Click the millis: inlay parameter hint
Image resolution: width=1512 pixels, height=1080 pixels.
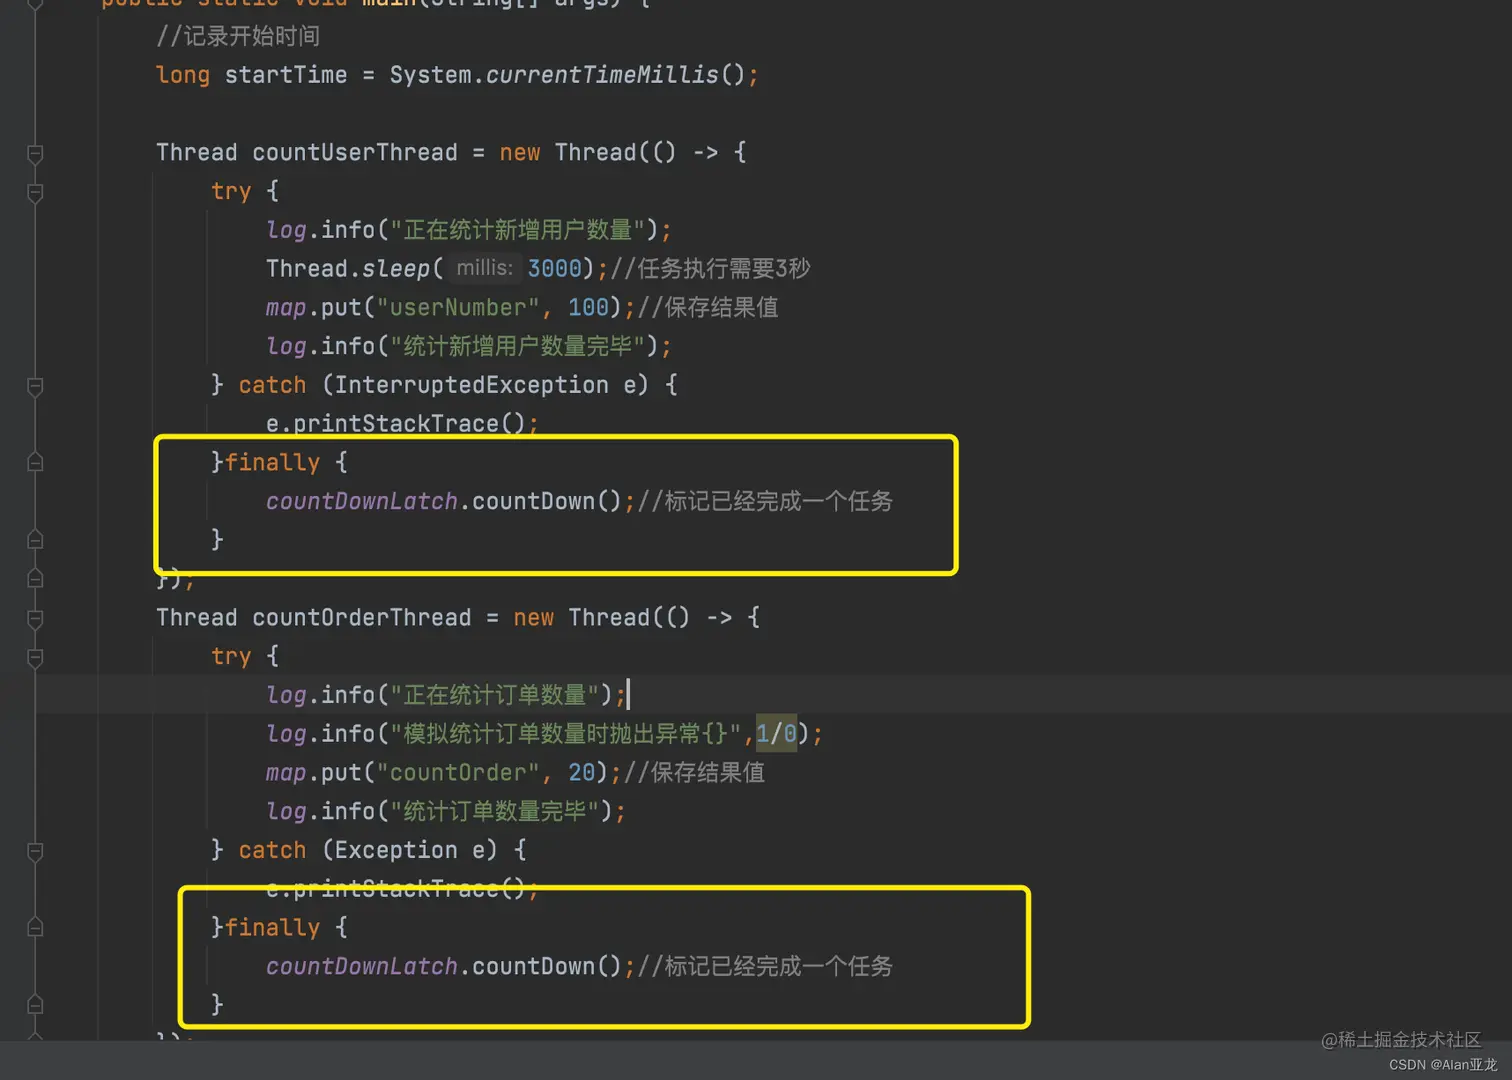coord(484,268)
